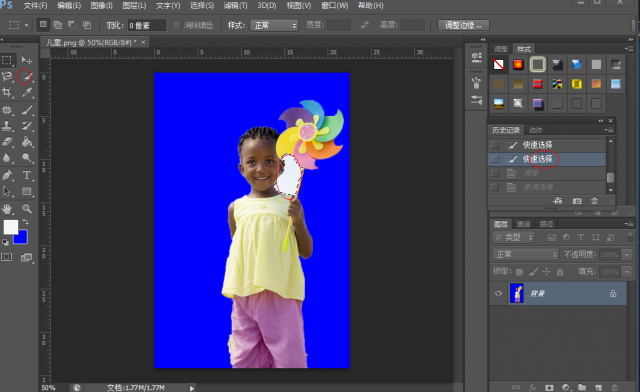Select the Rectangle shape tool

click(27, 191)
